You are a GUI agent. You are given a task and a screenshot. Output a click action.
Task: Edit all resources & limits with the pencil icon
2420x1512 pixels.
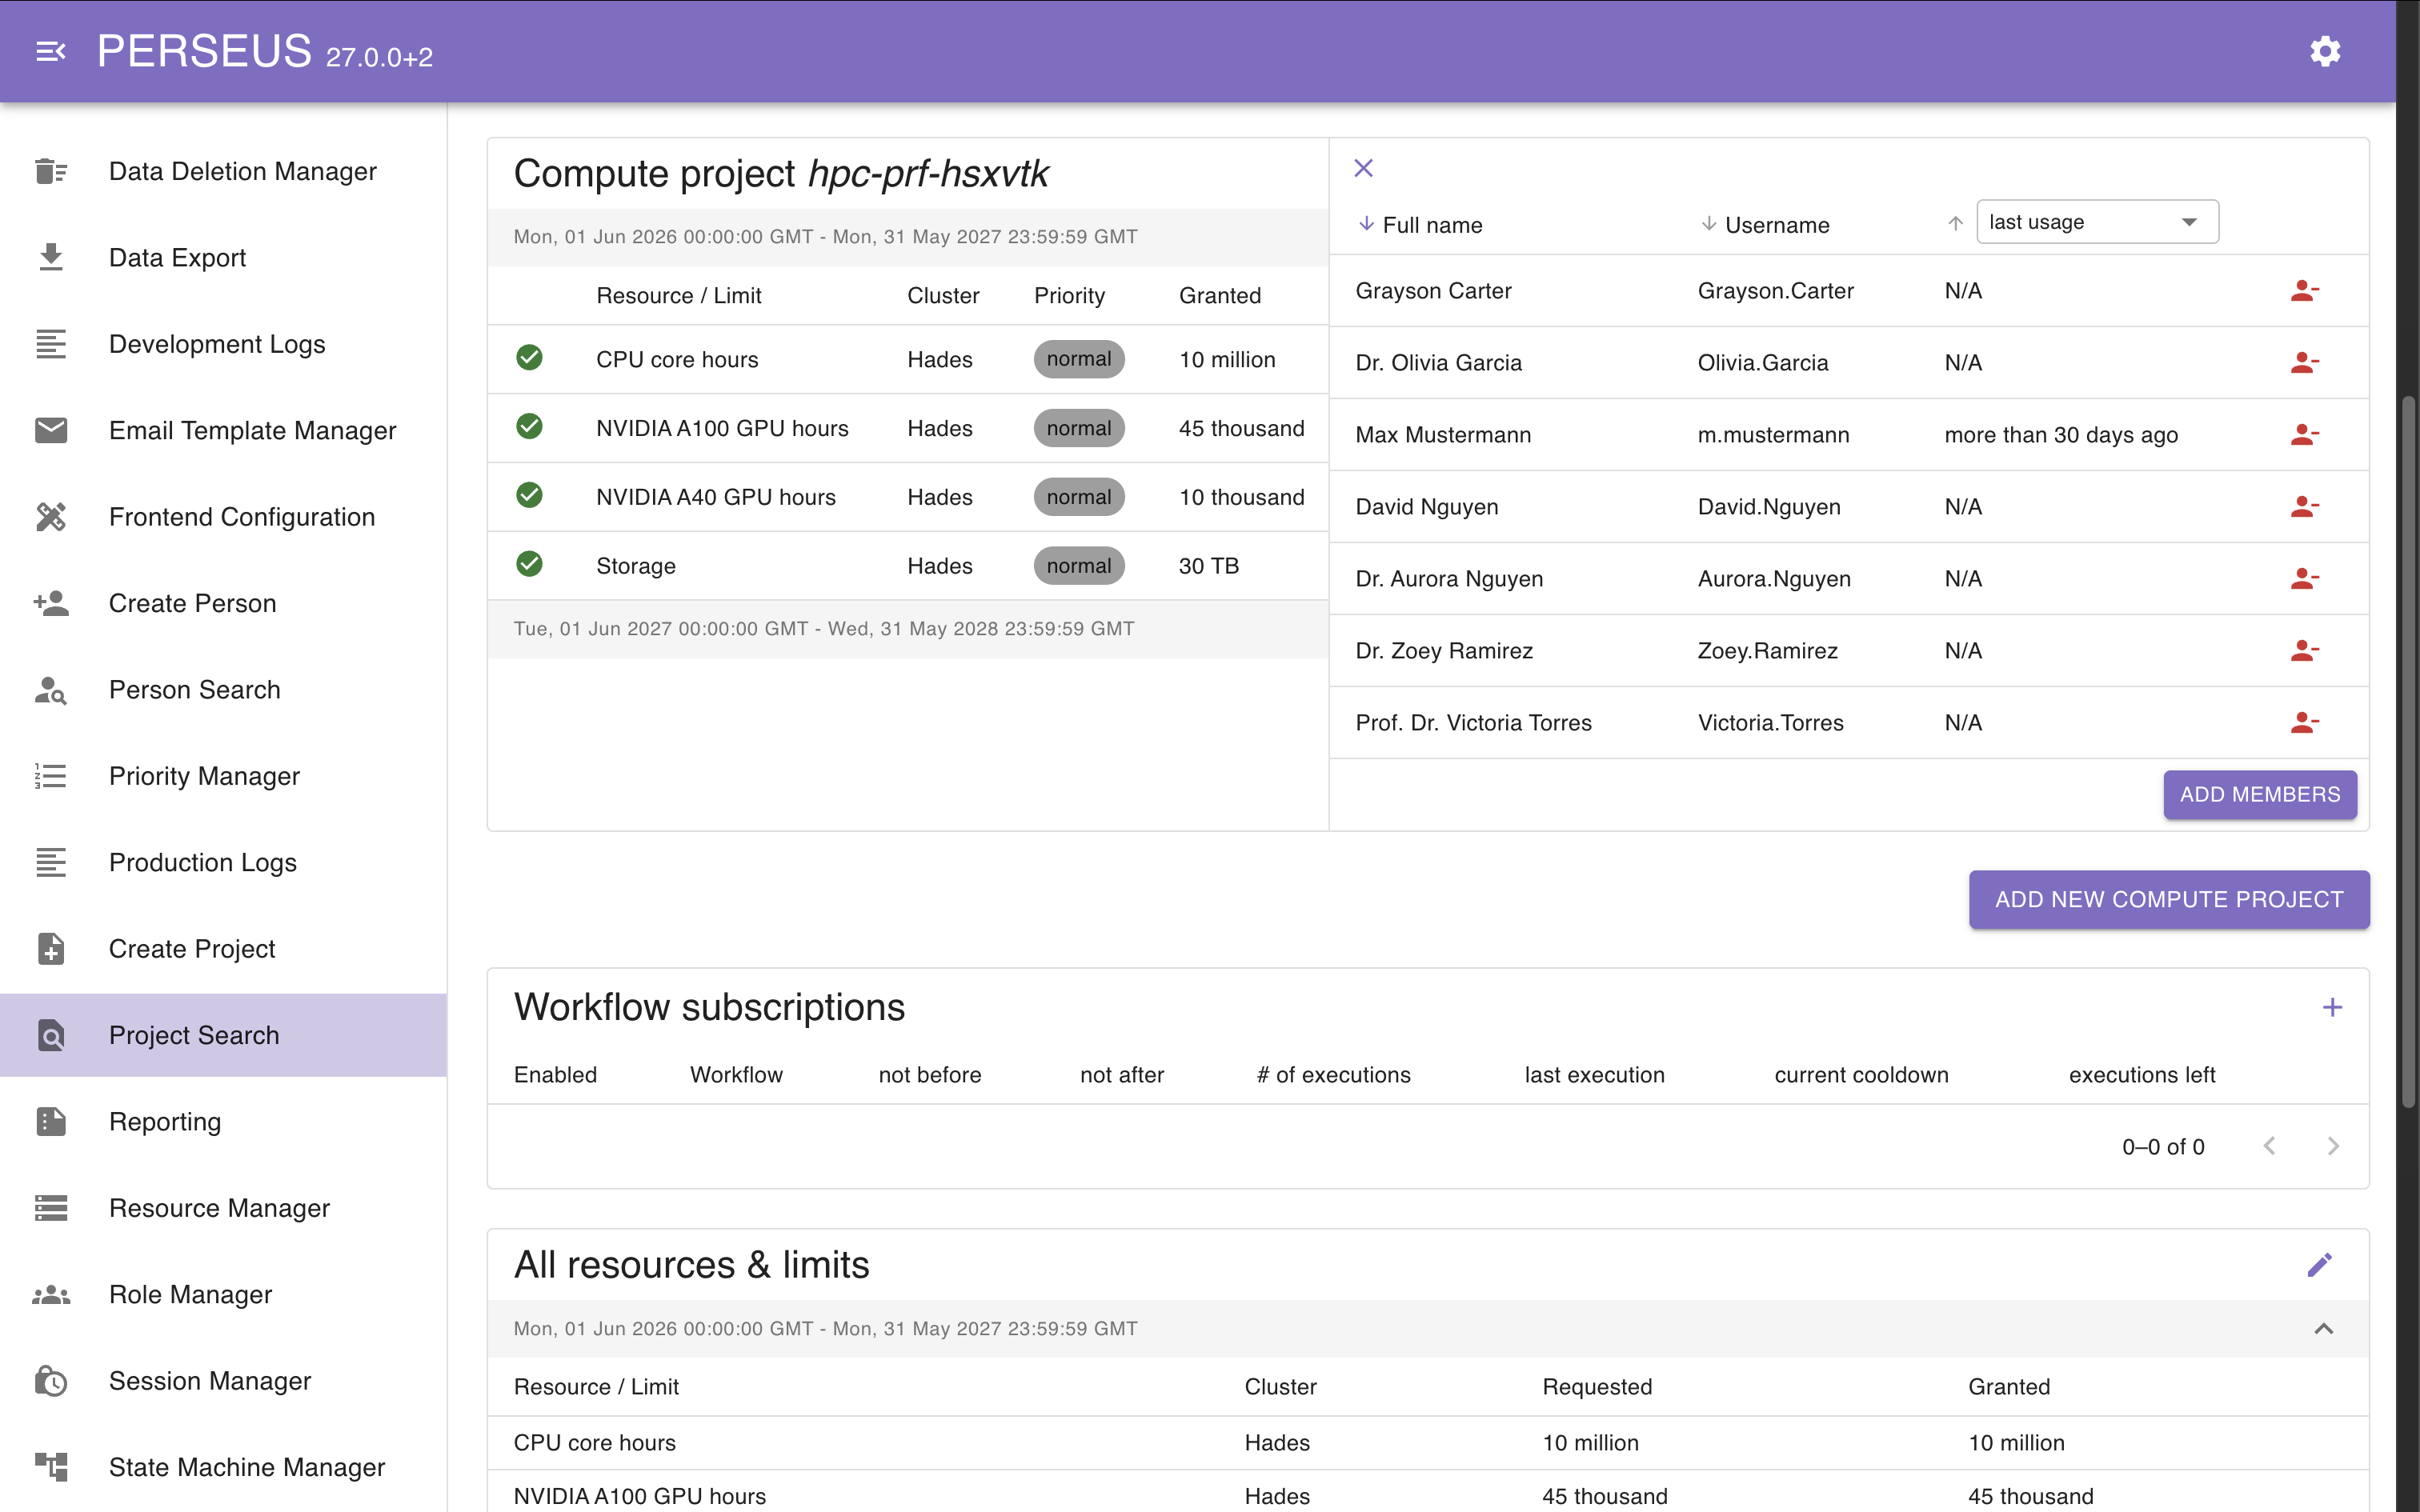click(x=2320, y=1265)
